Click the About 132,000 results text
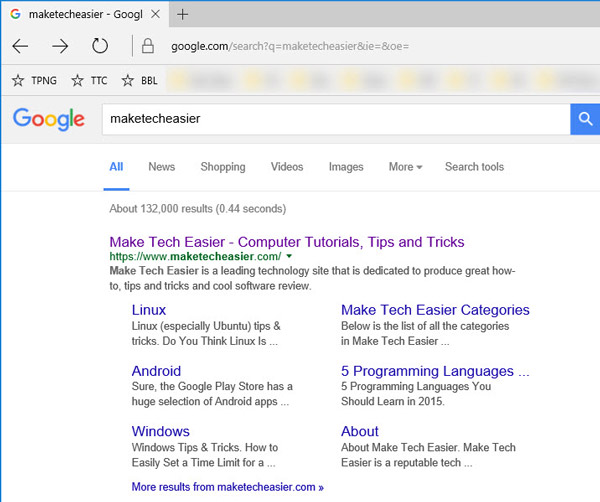 click(198, 209)
